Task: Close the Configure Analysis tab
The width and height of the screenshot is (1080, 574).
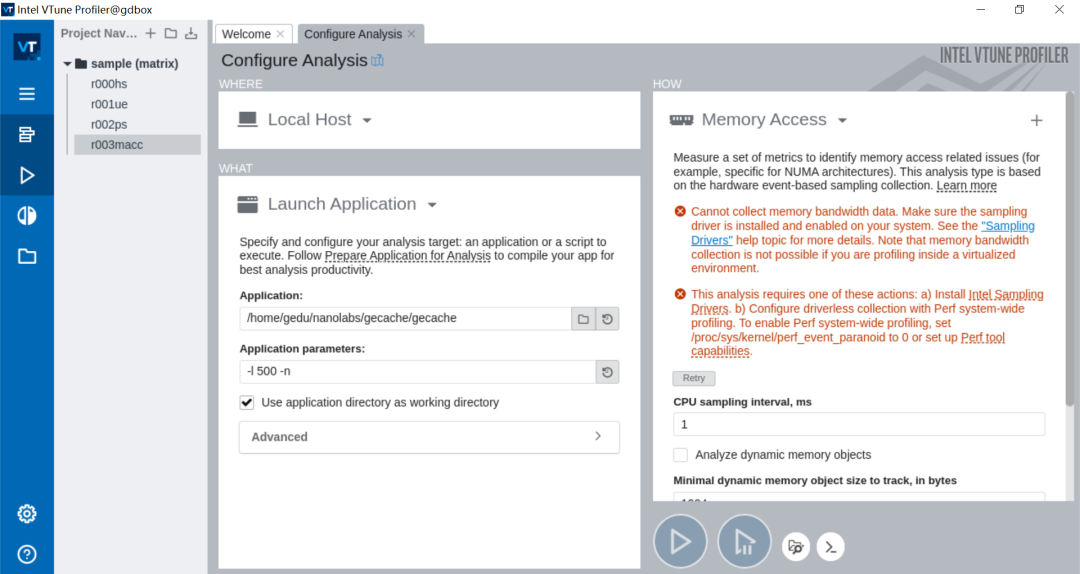Action: [411, 34]
